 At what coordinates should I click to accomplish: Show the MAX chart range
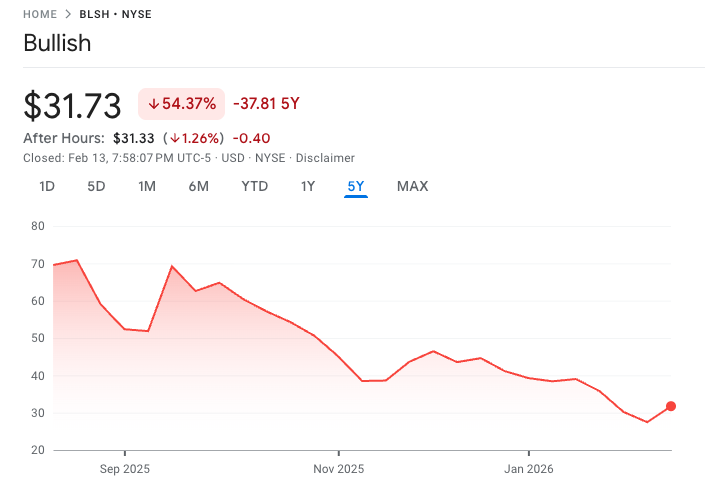pos(412,186)
